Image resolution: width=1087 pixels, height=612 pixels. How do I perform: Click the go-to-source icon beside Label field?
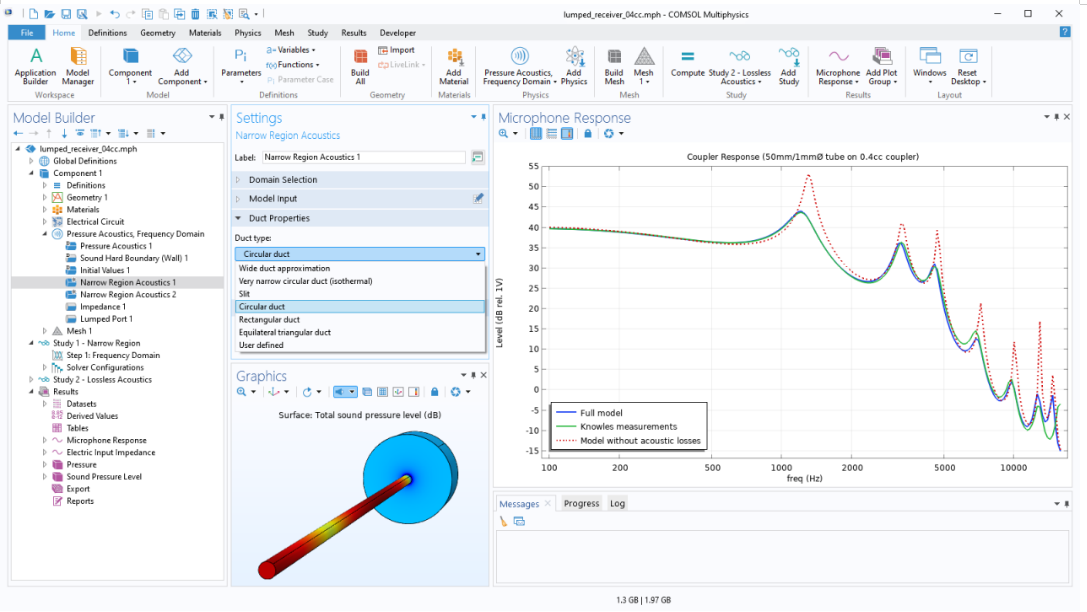(478, 157)
